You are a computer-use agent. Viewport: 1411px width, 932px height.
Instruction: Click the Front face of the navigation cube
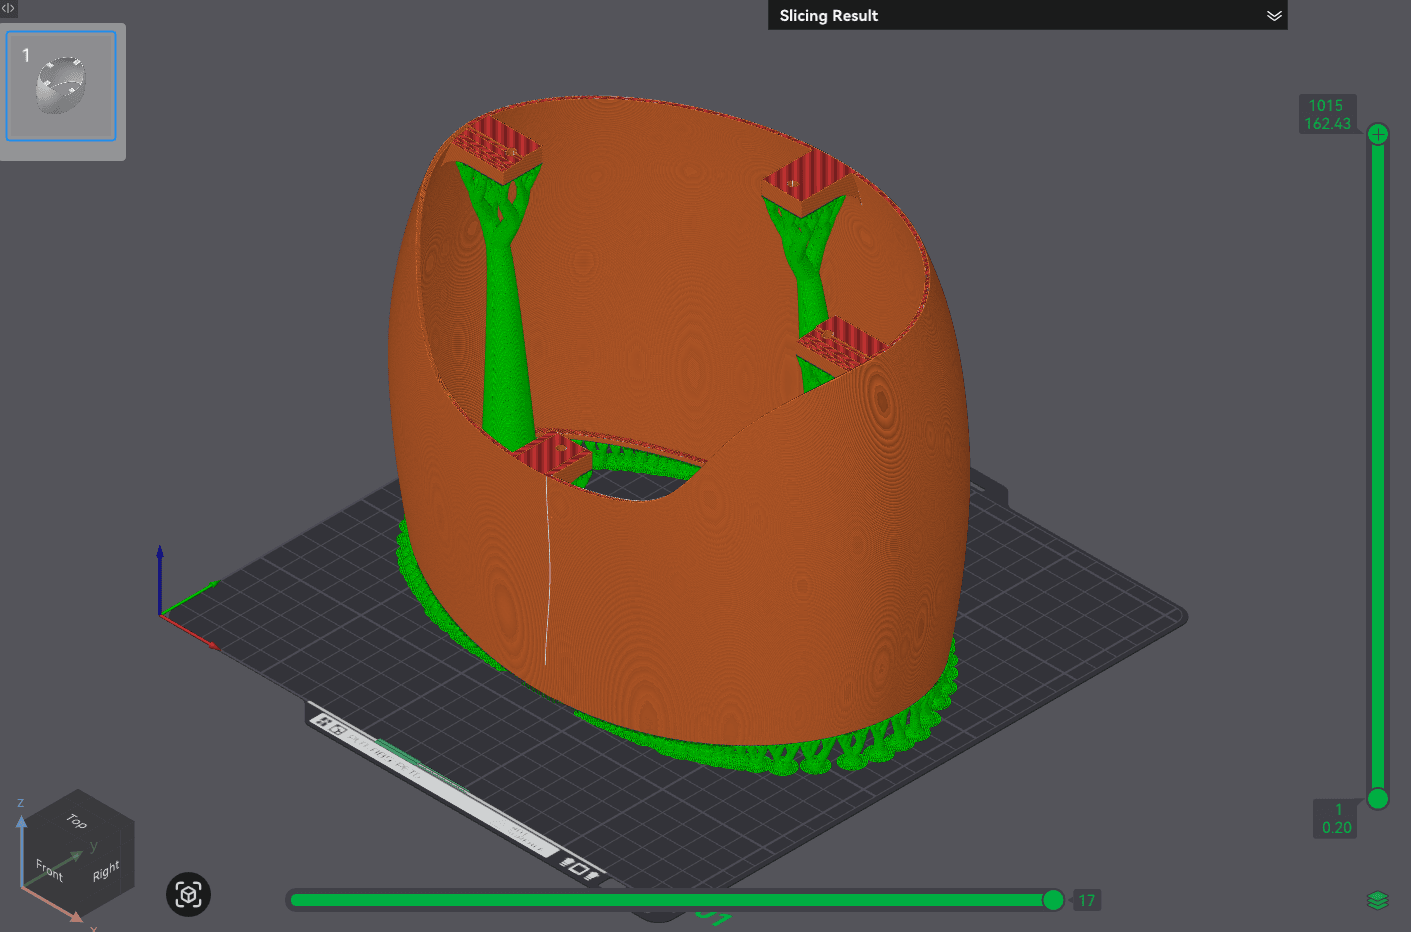47,870
